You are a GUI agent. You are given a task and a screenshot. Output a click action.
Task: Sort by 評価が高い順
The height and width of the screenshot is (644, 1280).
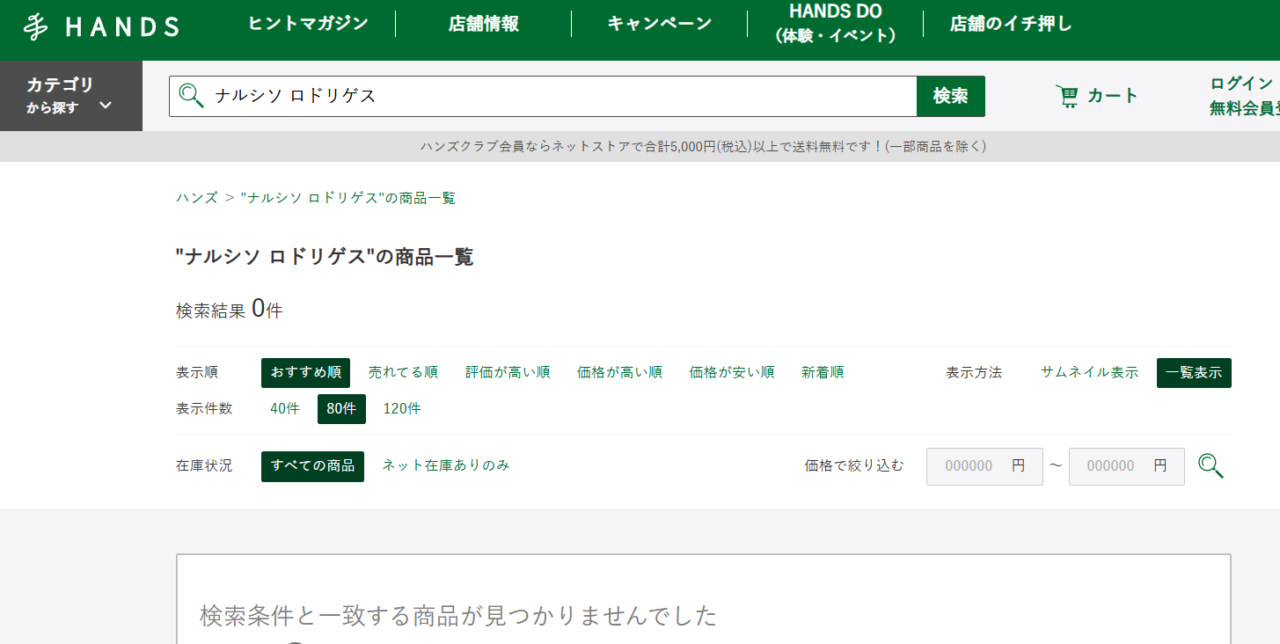coord(508,373)
